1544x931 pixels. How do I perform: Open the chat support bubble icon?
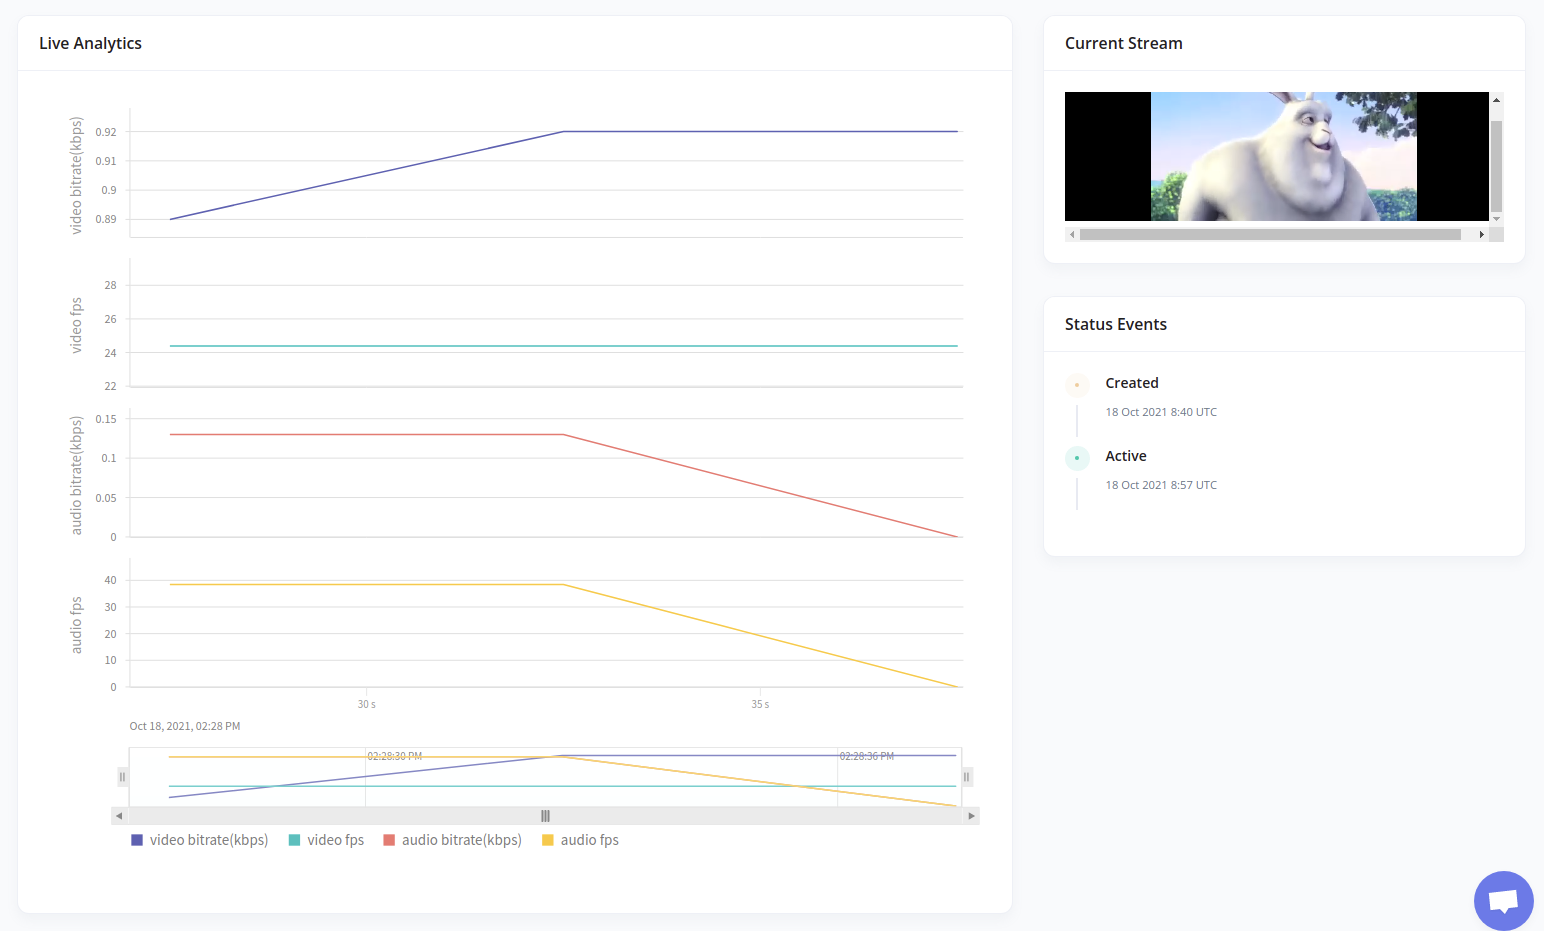coord(1503,901)
